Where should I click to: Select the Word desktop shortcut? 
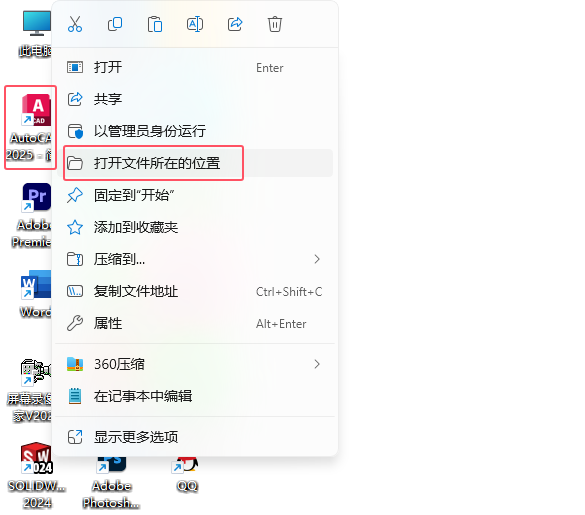(35, 294)
